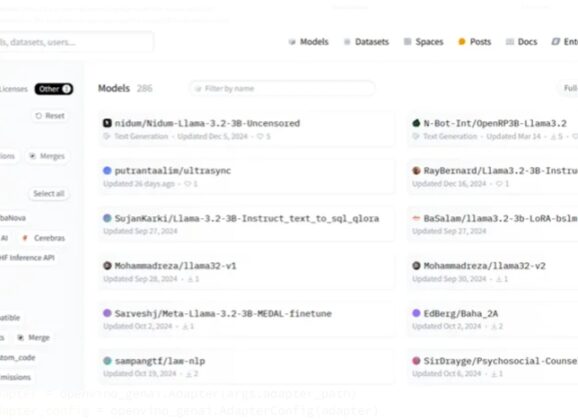Click the Reset circular arrow icon
This screenshot has width=578, height=420.
click(x=38, y=116)
